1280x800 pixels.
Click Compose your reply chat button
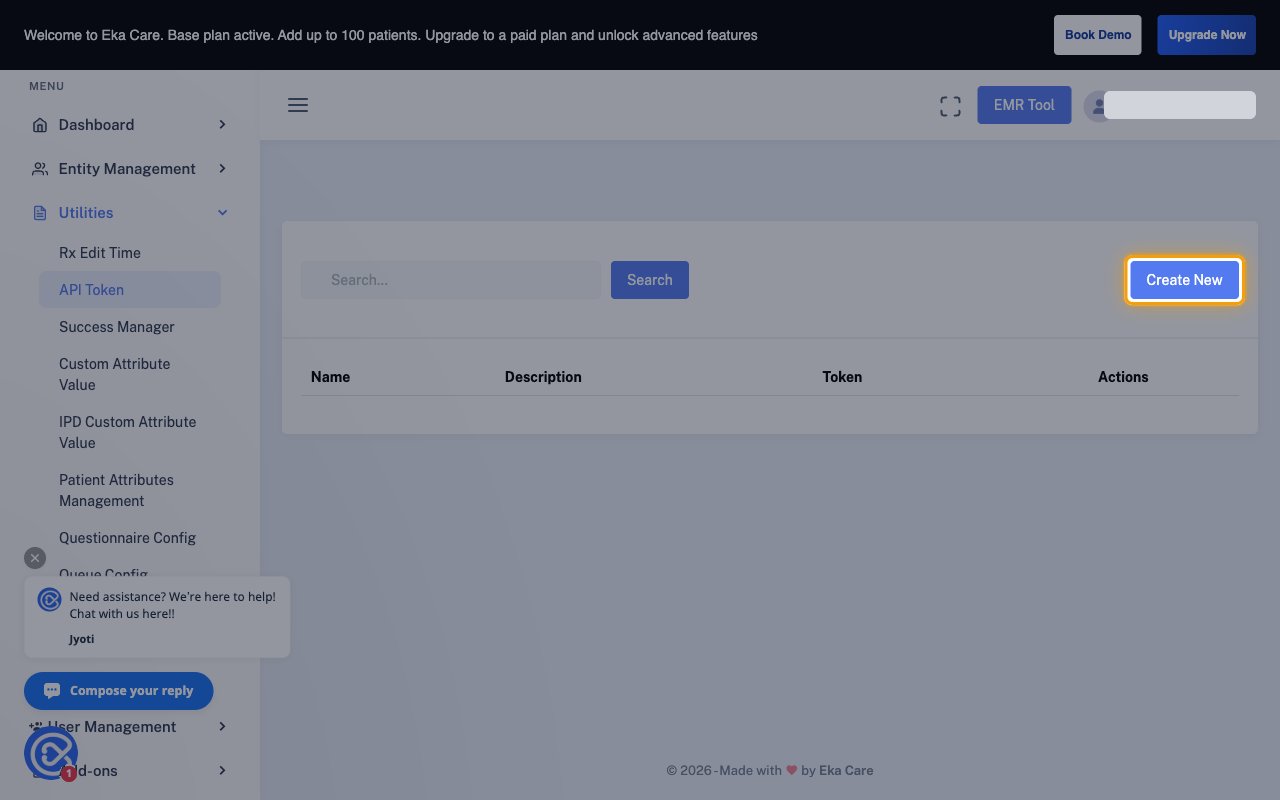[119, 691]
